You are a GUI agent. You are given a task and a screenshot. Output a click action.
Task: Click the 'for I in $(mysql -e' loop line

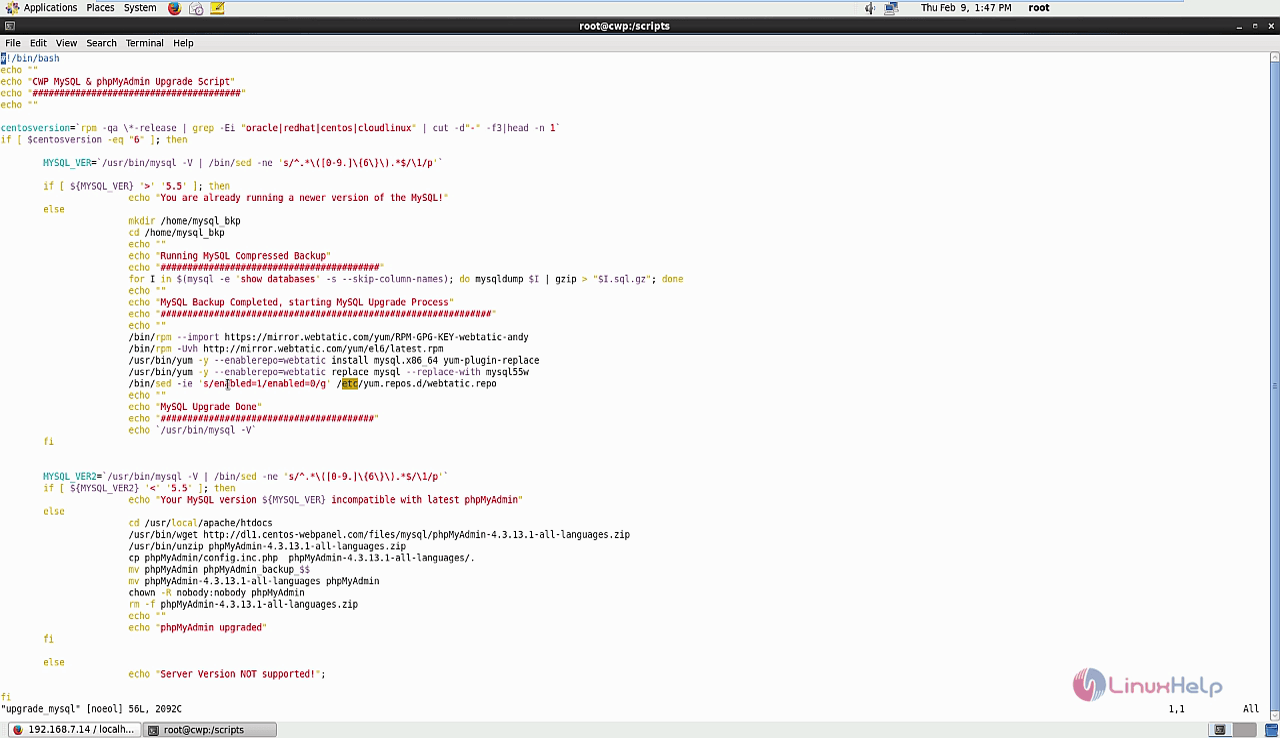(x=406, y=279)
